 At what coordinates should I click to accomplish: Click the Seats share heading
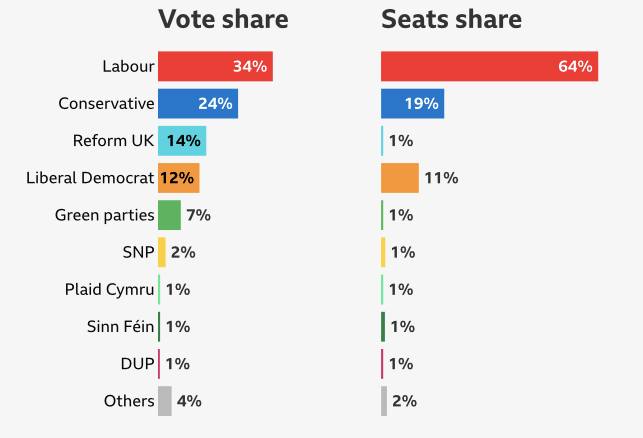tap(451, 19)
